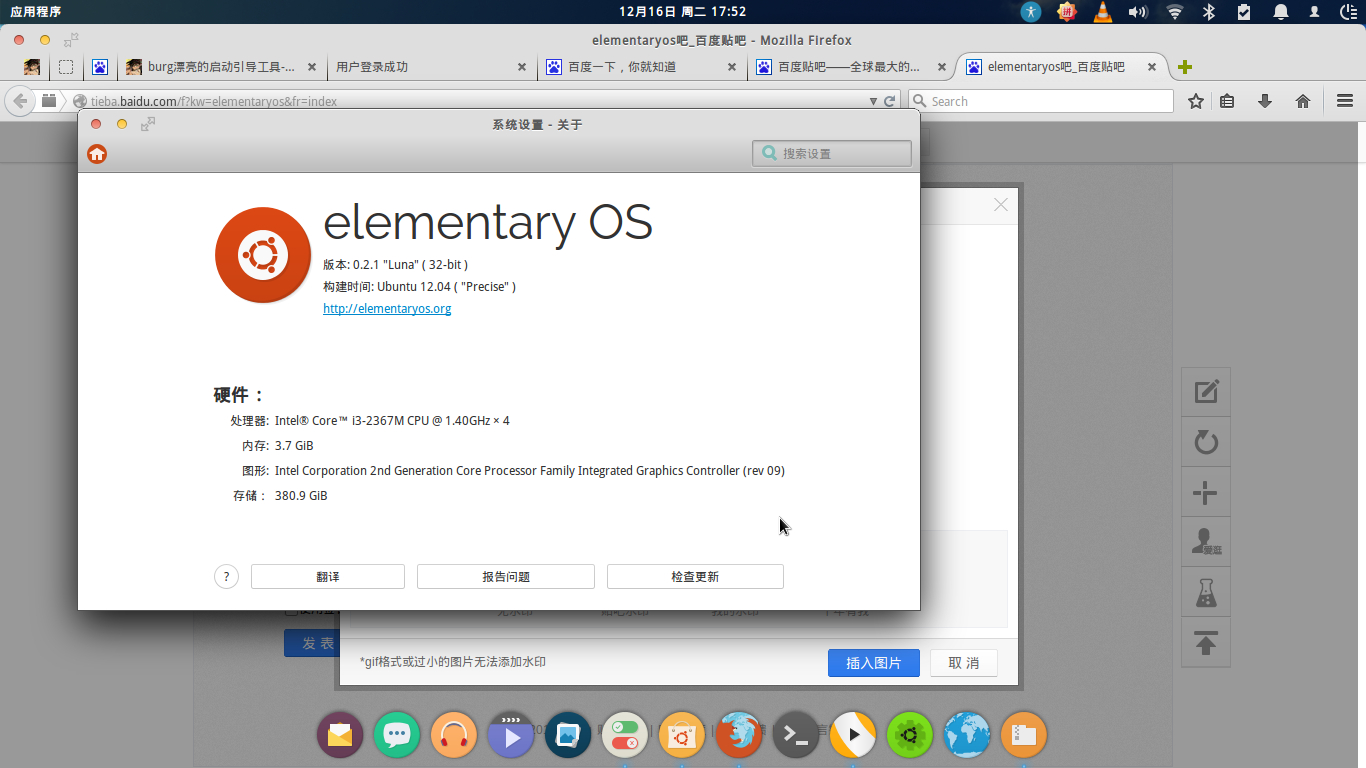Image resolution: width=1366 pixels, height=768 pixels.
Task: Open a new Firefox tab with plus
Action: [x=1185, y=67]
